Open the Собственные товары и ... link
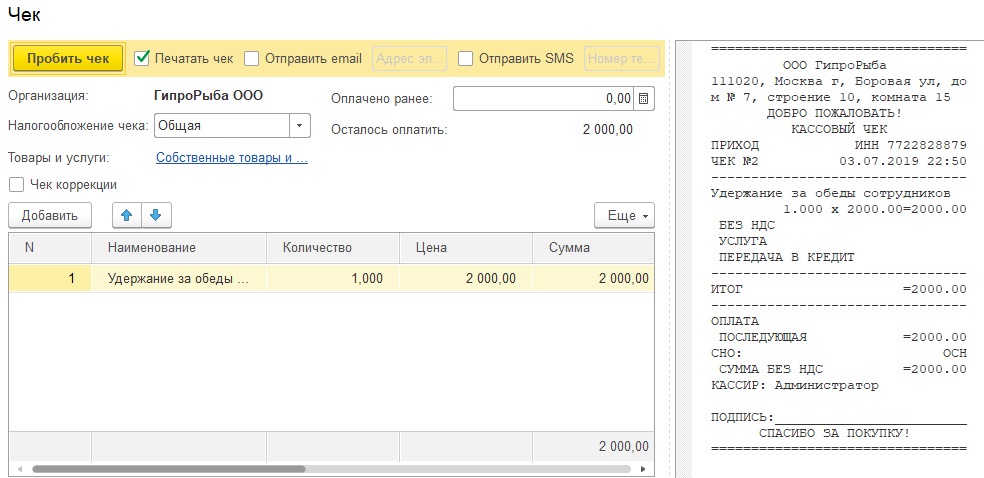Screen dimensions: 984x478 point(231,158)
